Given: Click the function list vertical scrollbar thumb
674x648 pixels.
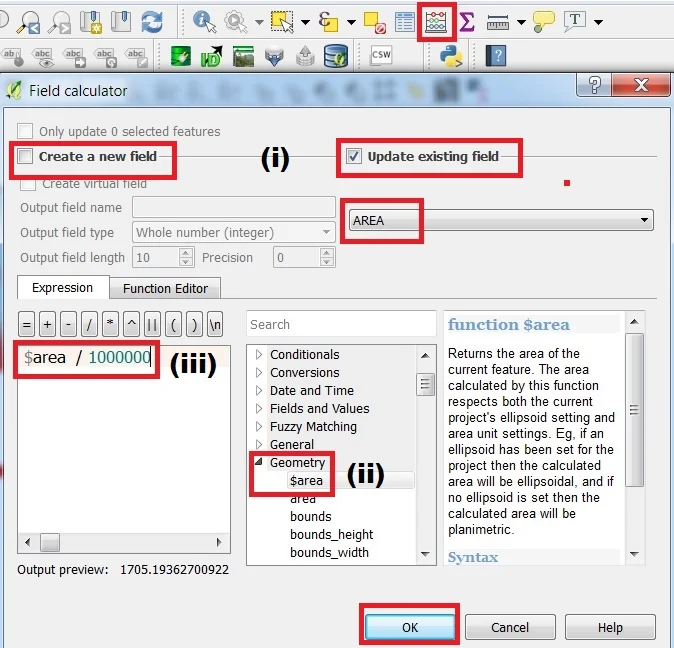Looking at the screenshot, I should point(426,384).
